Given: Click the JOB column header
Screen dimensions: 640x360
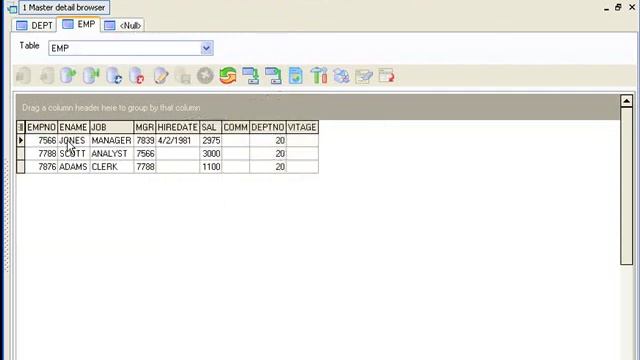Looking at the screenshot, I should 112,127.
